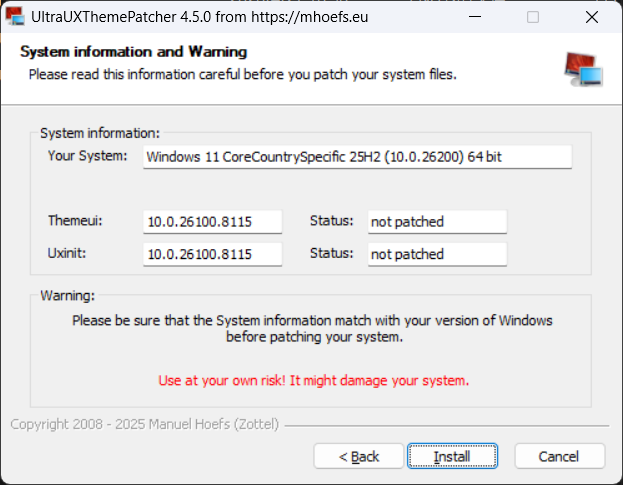Click the Themeui status 'not patched' field

pos(437,221)
